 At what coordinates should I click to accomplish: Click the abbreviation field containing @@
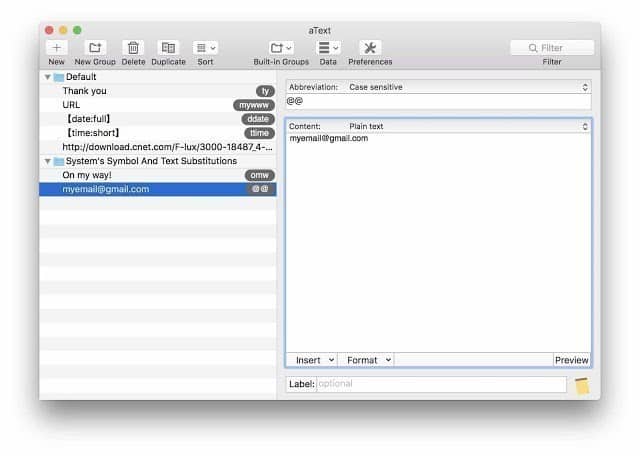438,101
